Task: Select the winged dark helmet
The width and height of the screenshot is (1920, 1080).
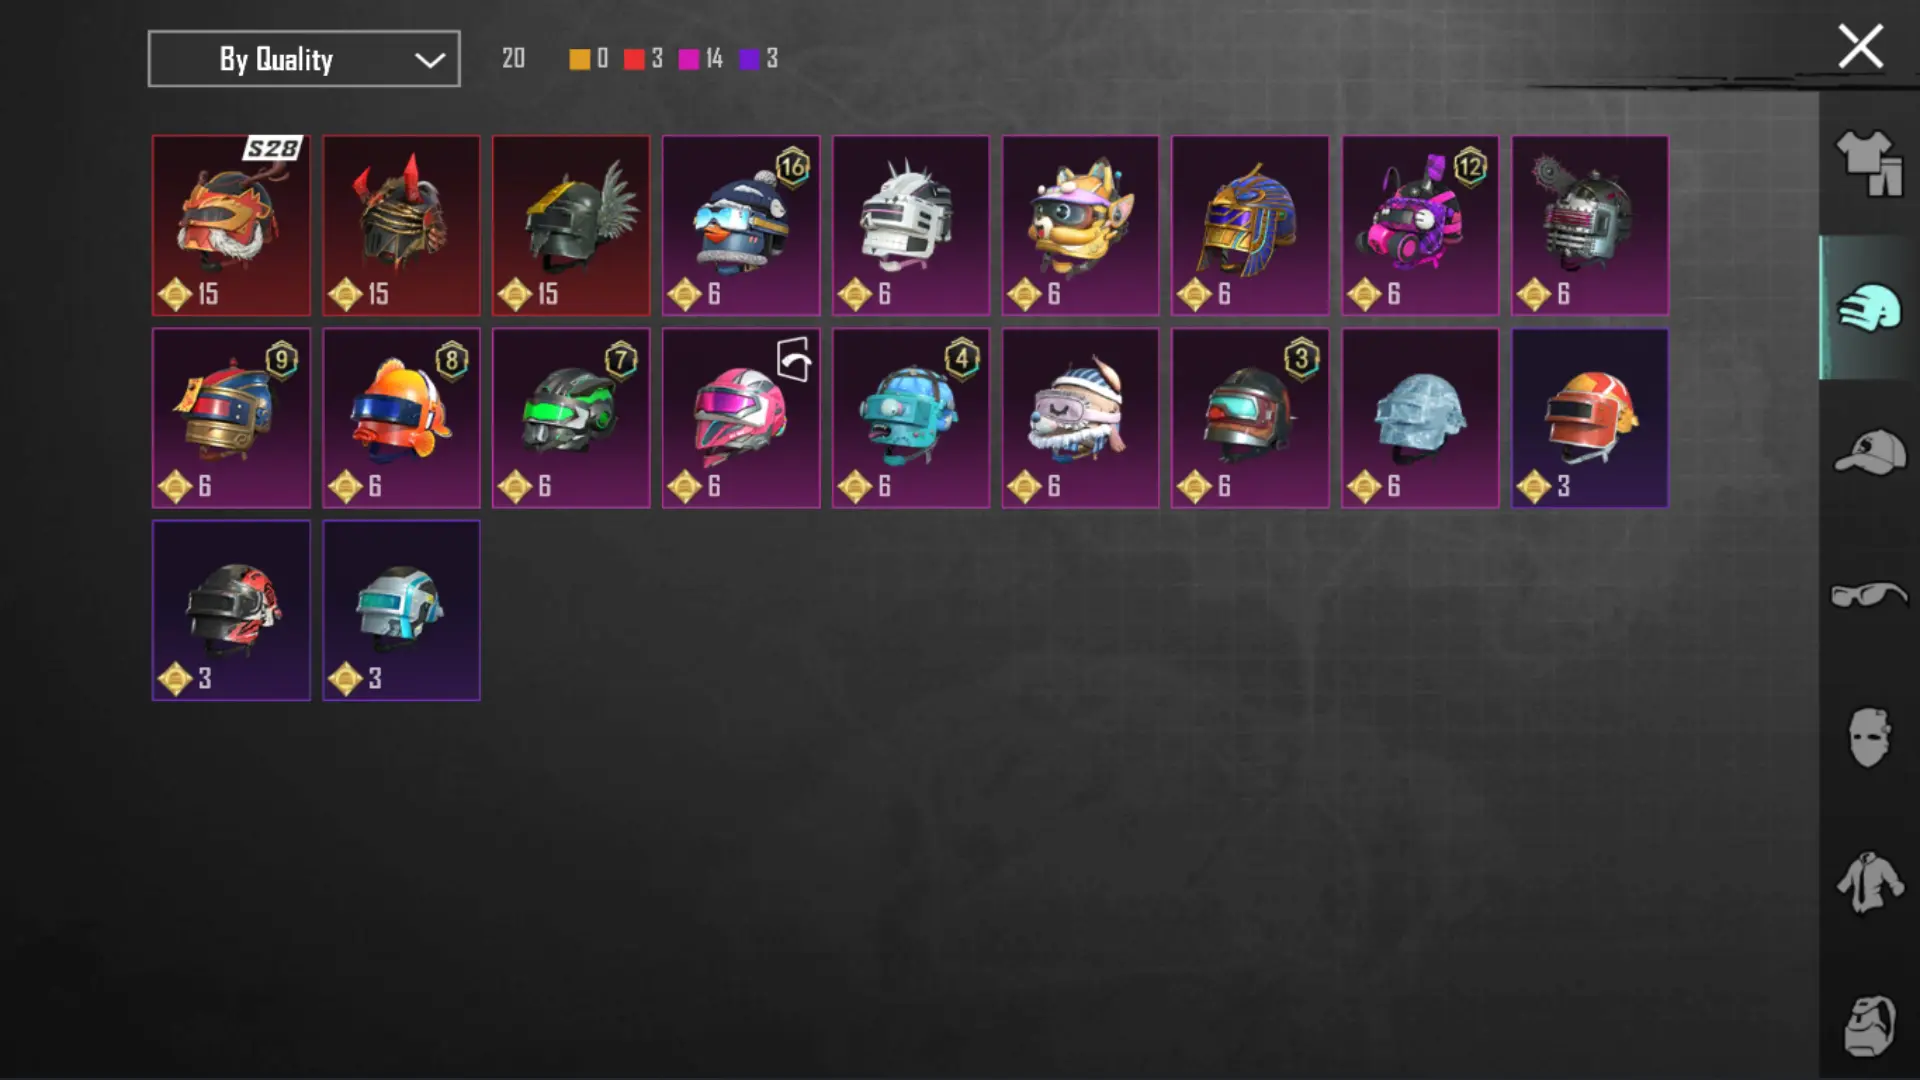Action: click(571, 226)
